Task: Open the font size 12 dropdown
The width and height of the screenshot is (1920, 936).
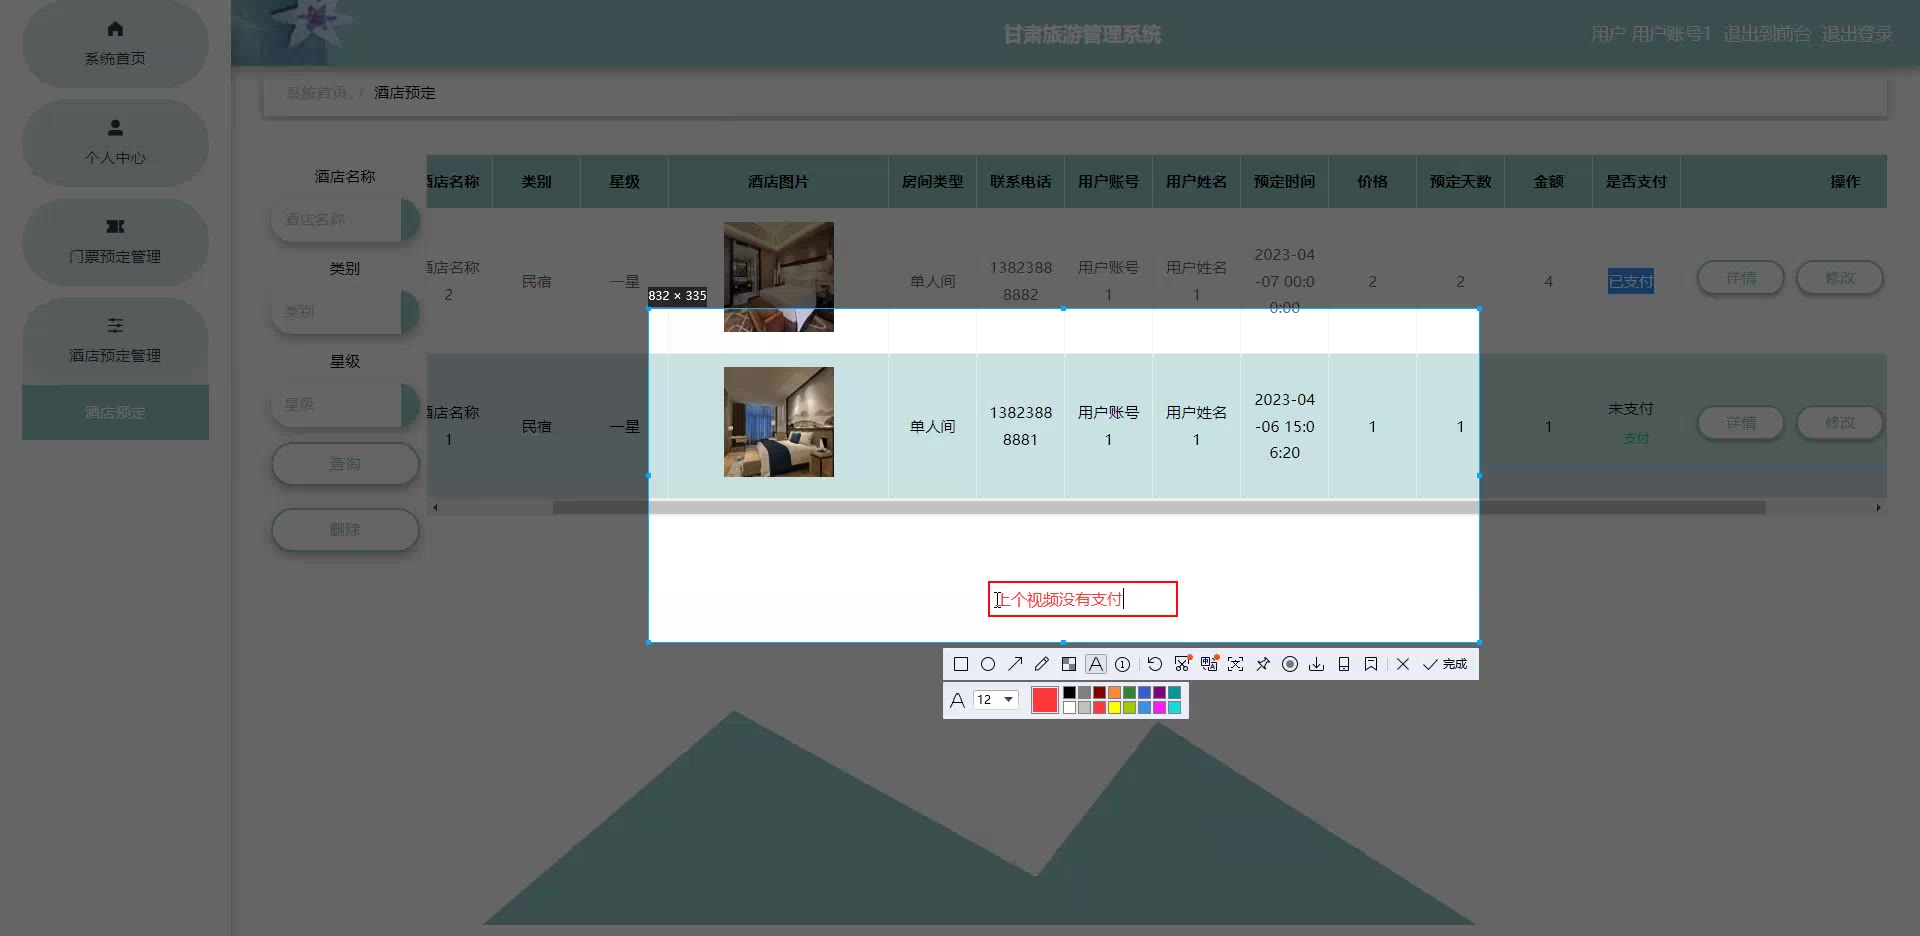Action: [995, 700]
